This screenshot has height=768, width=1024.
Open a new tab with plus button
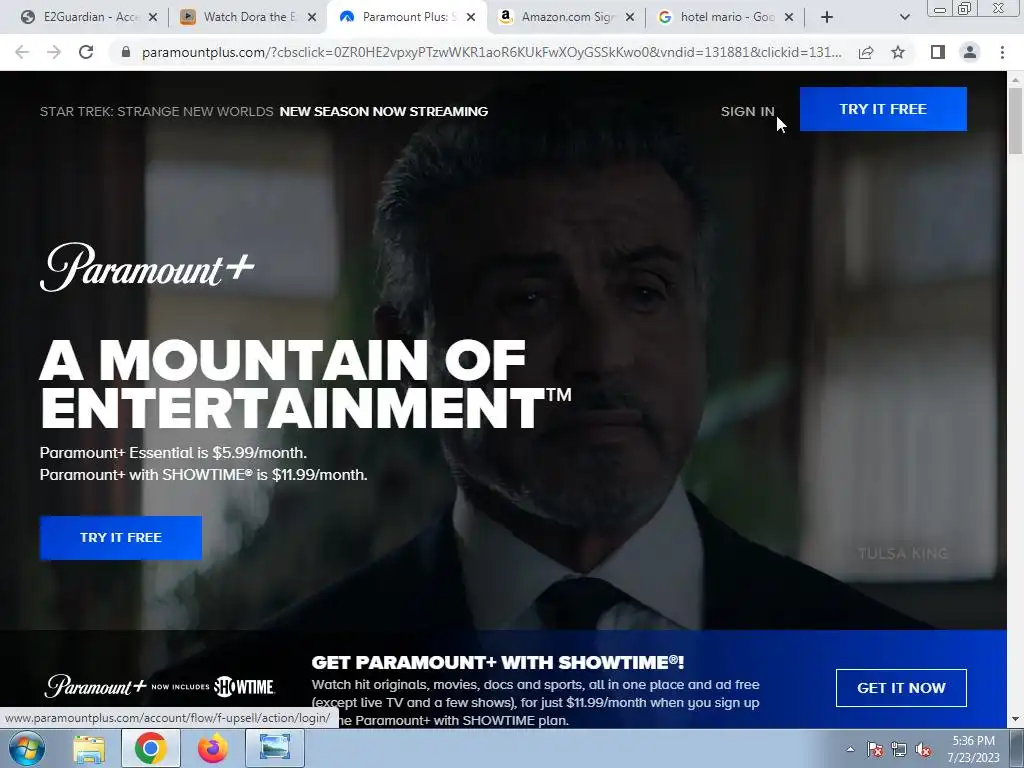[827, 17]
